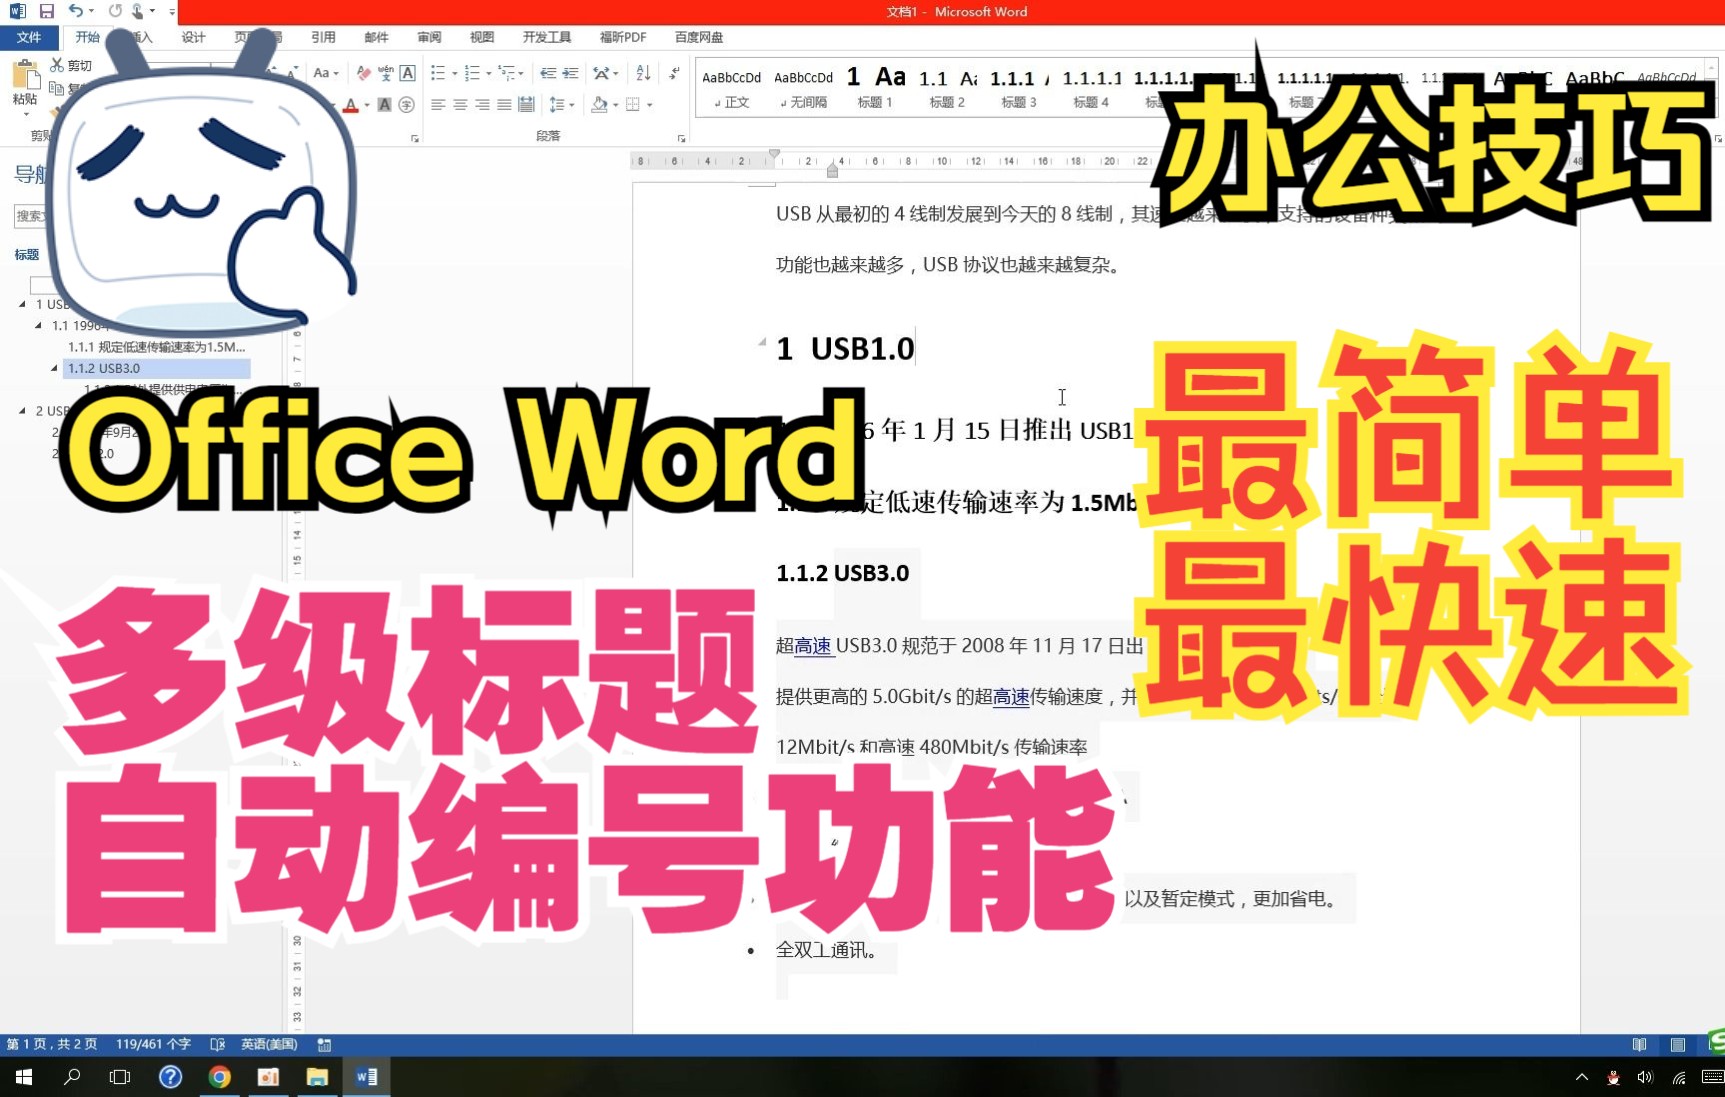The image size is (1725, 1097).
Task: Click the sort (排序) icon
Action: tap(644, 73)
